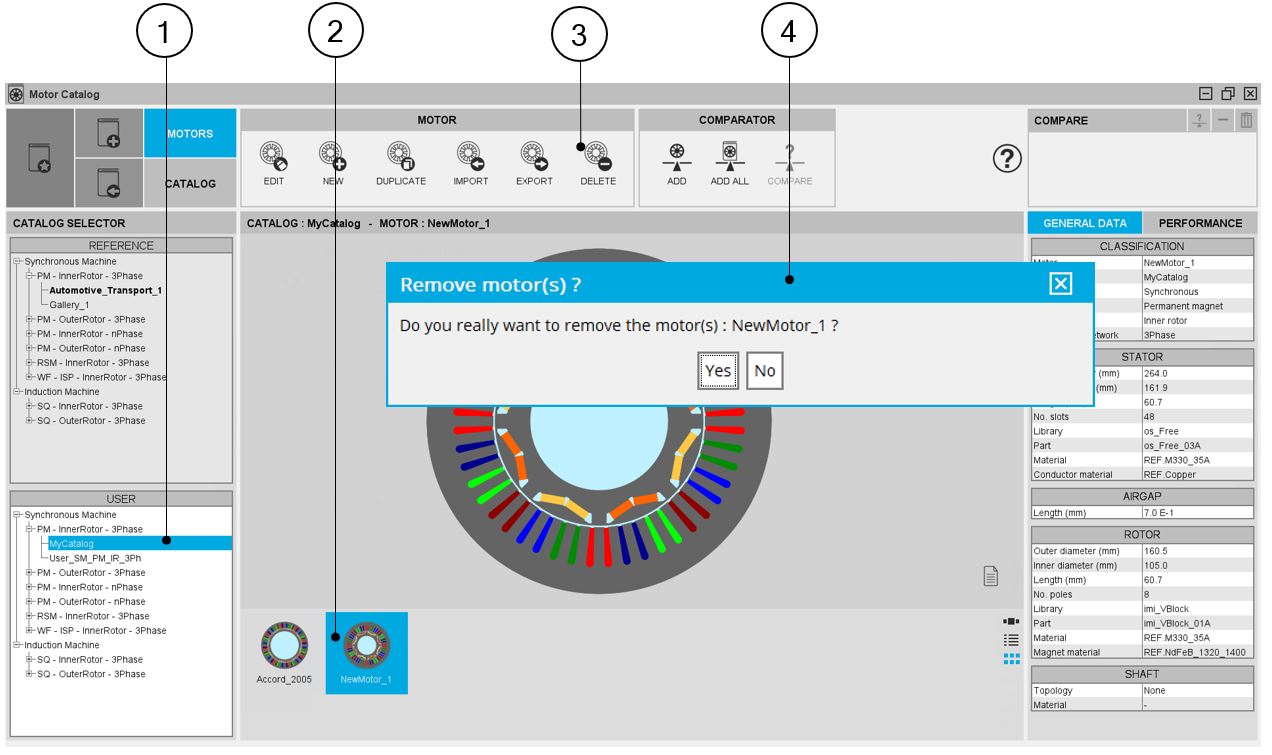1272x755 pixels.
Task: Switch to list view mode
Action: [1011, 639]
